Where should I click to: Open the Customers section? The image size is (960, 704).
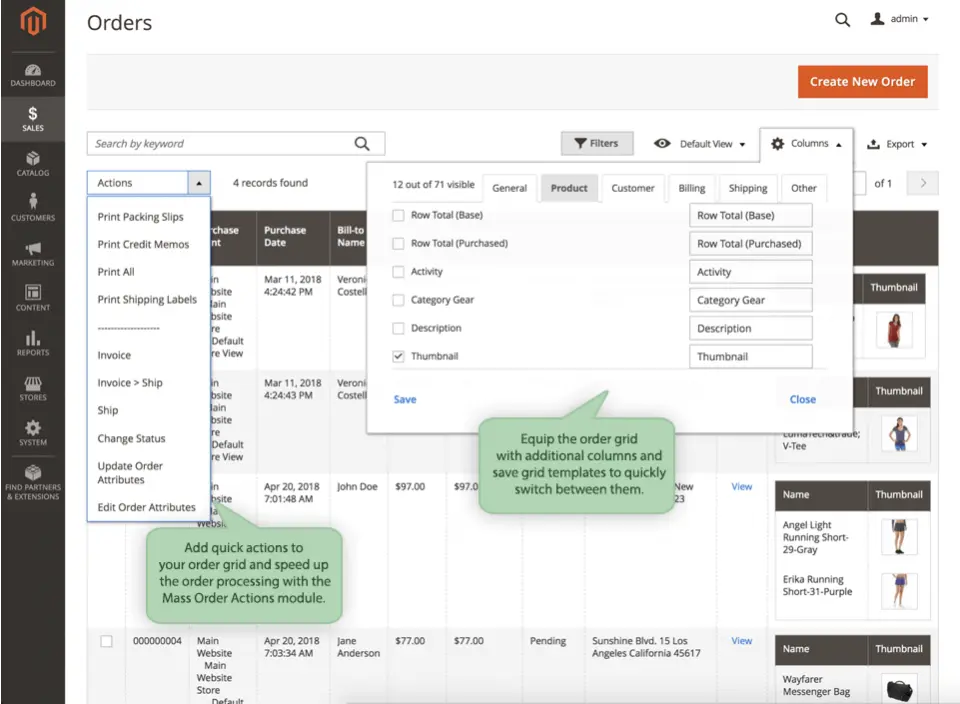pos(33,208)
